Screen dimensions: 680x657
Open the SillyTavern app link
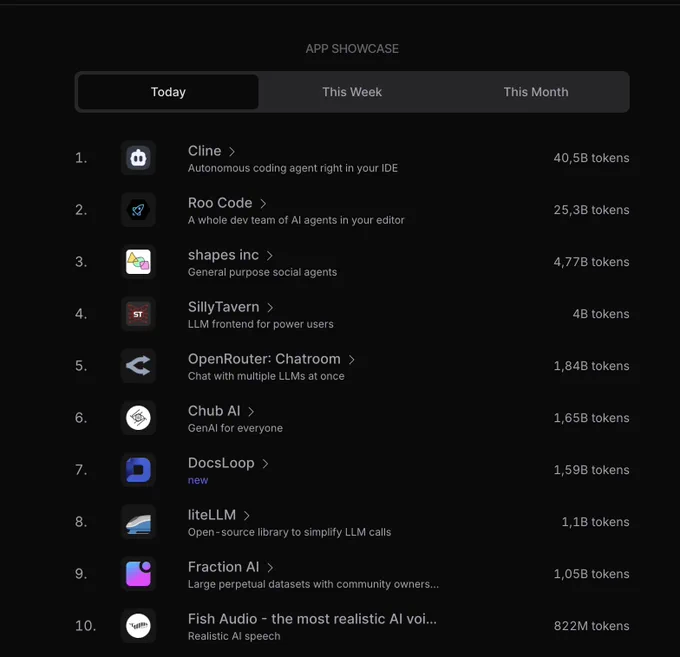tap(223, 307)
